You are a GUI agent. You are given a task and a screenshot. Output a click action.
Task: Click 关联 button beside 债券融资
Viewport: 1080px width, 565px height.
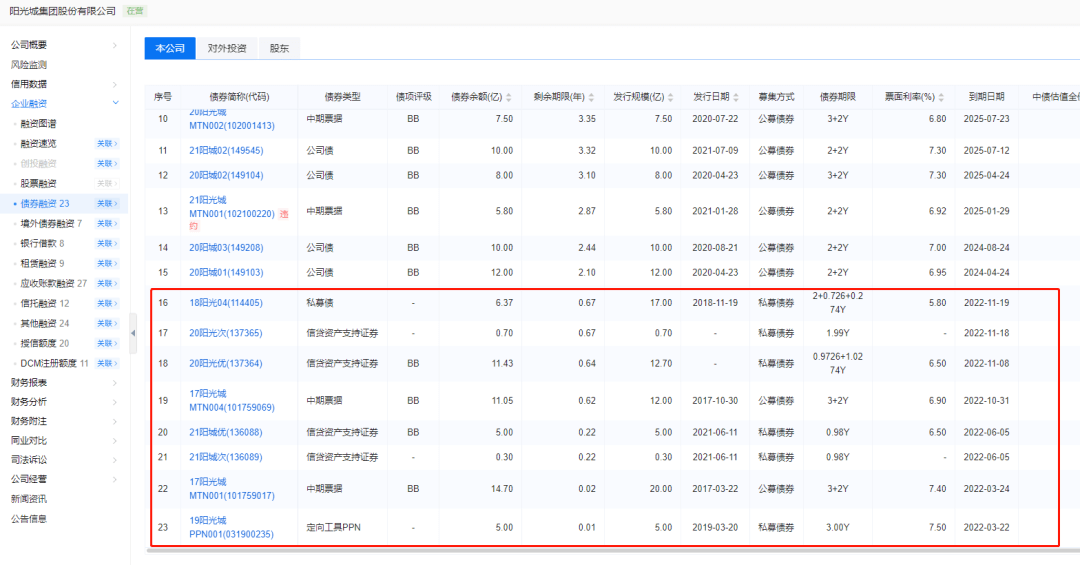(107, 204)
